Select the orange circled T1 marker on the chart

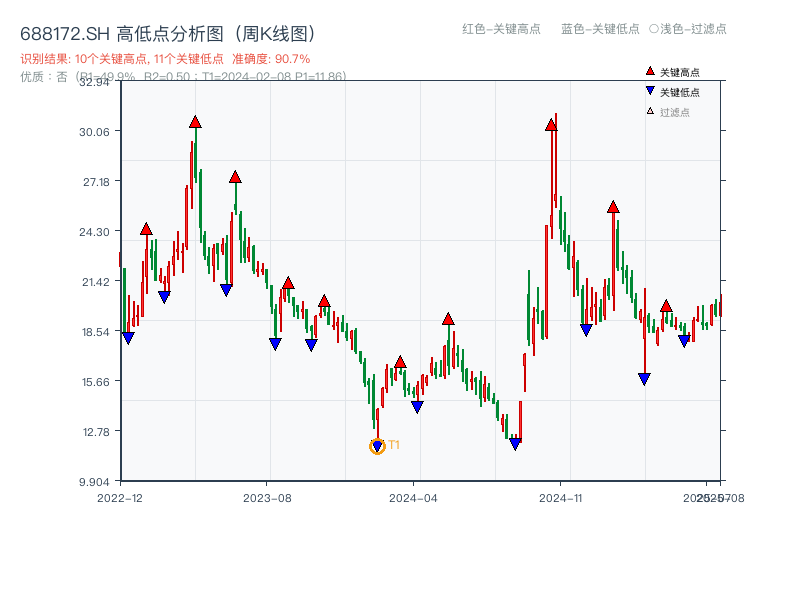377,444
